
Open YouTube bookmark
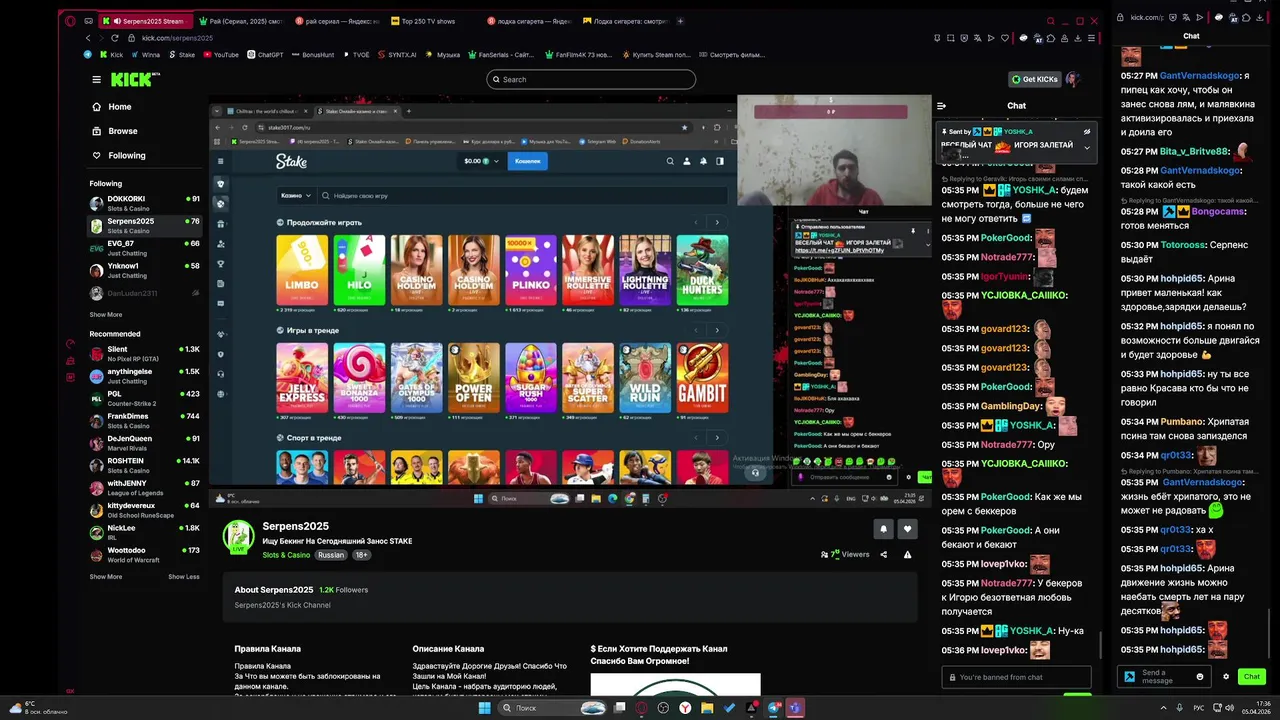click(221, 55)
